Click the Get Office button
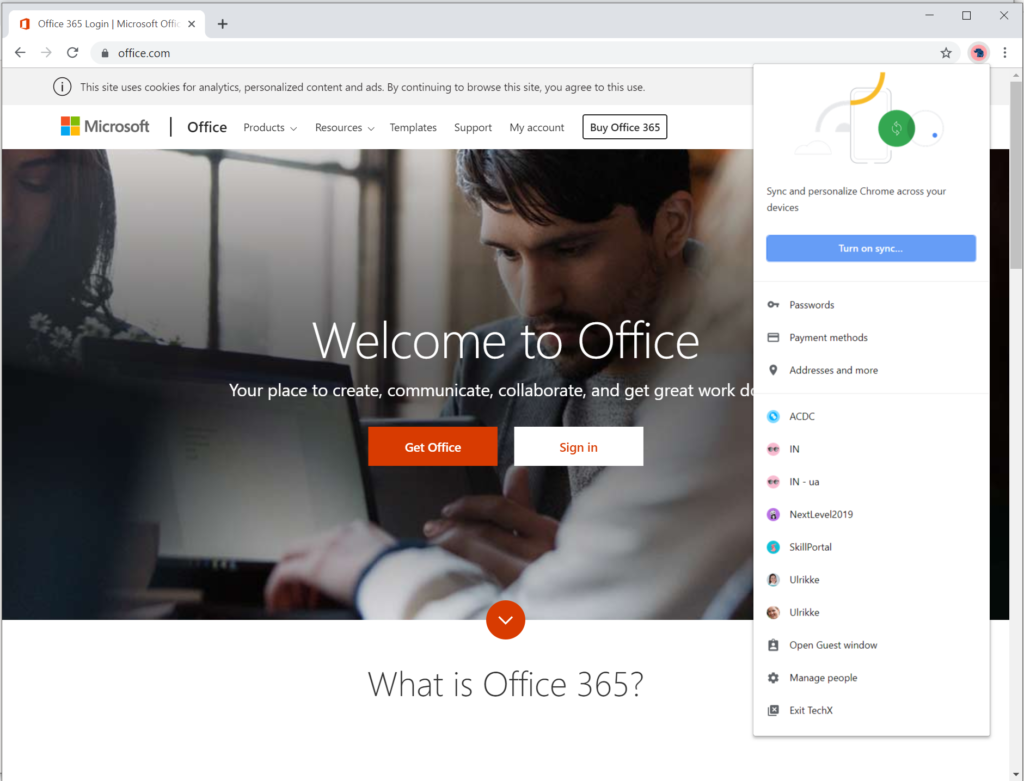 [x=432, y=447]
